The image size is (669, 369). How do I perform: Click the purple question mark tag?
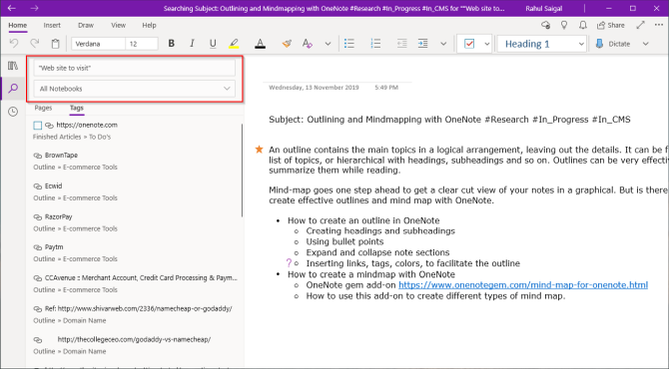coord(289,263)
